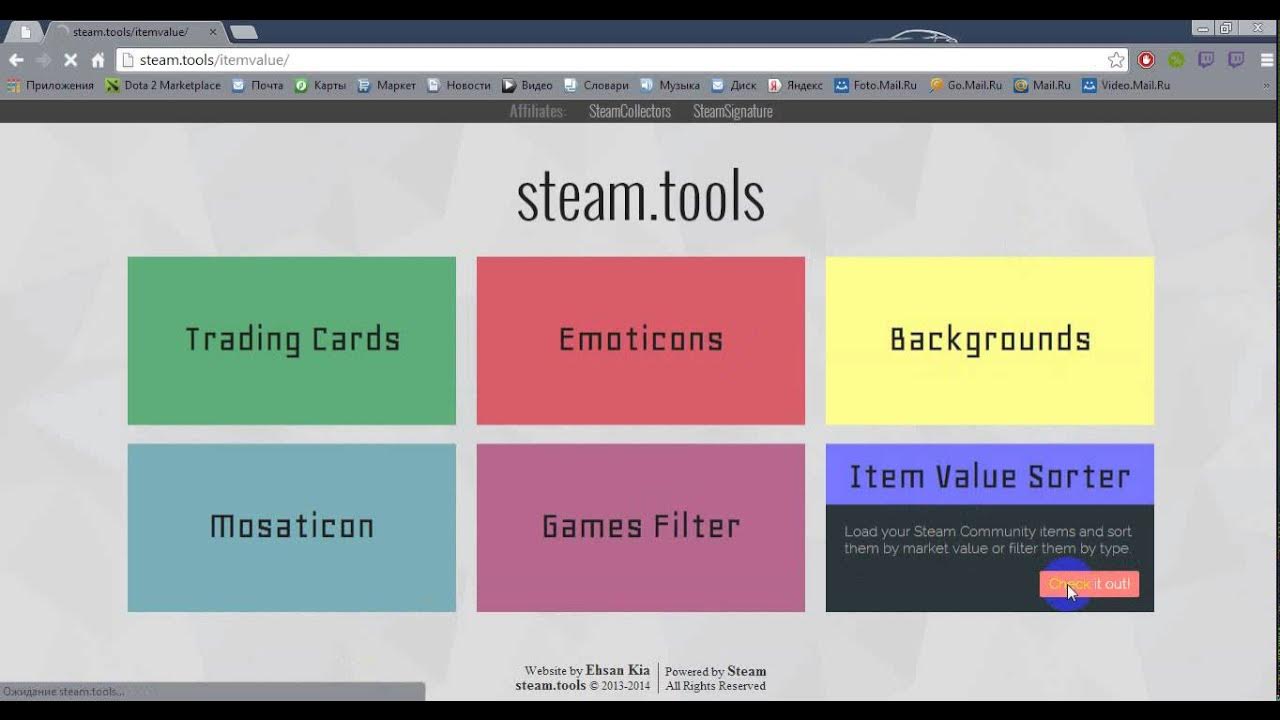Click the Check it out! button
This screenshot has width=1280, height=720.
point(1089,584)
